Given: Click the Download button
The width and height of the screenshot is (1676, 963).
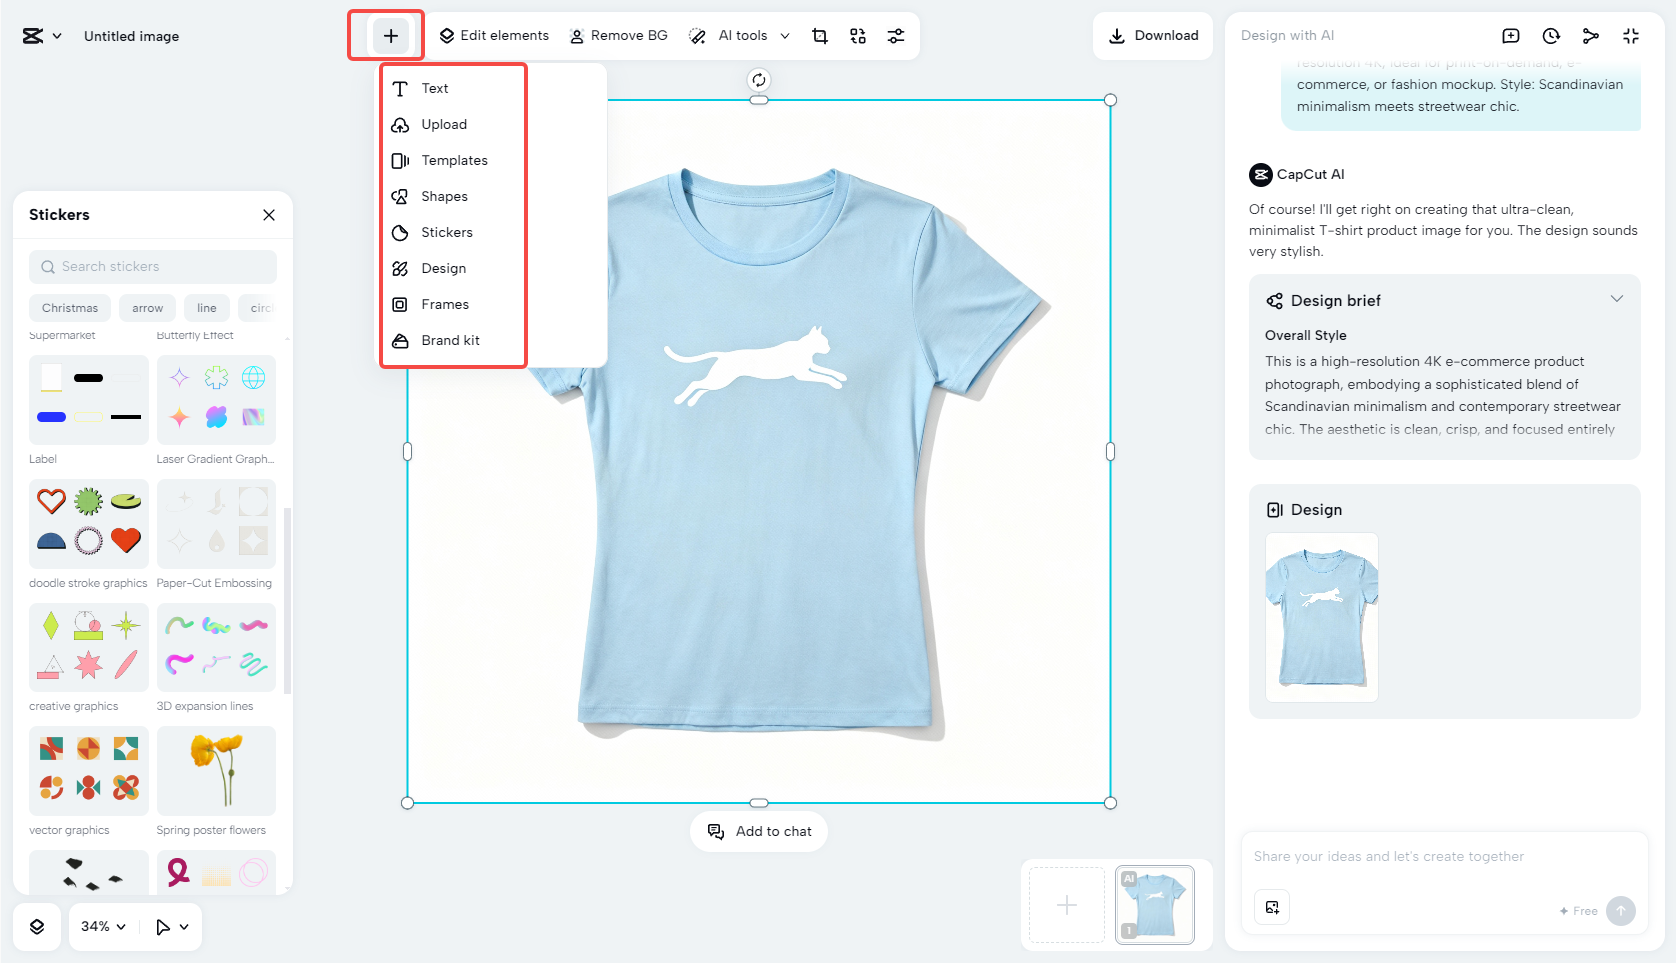Looking at the screenshot, I should tap(1153, 36).
